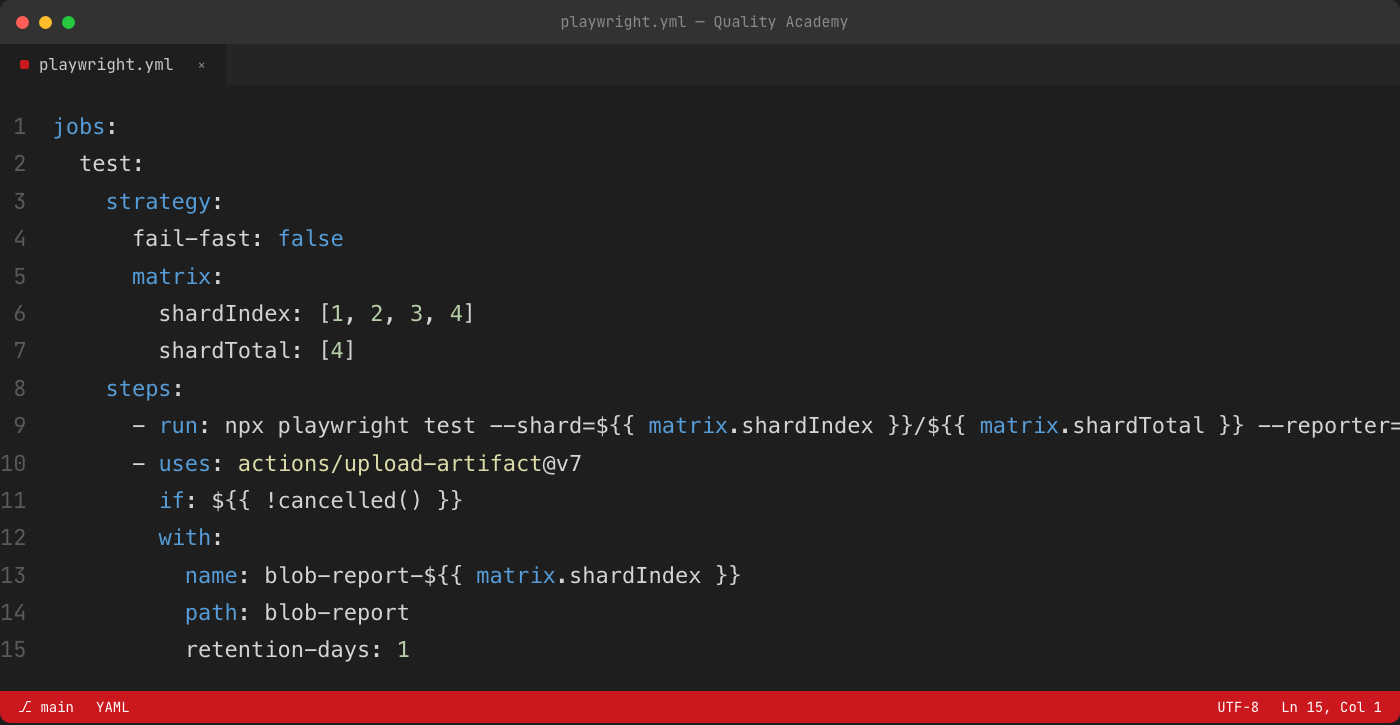Place cursor in shardIndex array
This screenshot has height=725, width=1400.
click(x=397, y=314)
